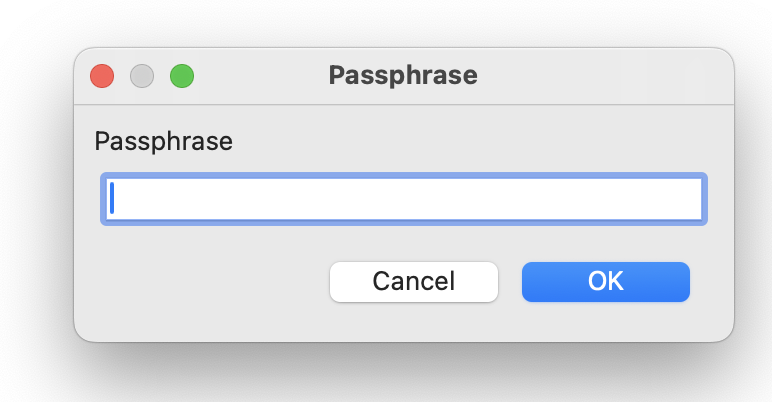Dismiss the dialog using the red button
772x402 pixels.
pyautogui.click(x=102, y=76)
